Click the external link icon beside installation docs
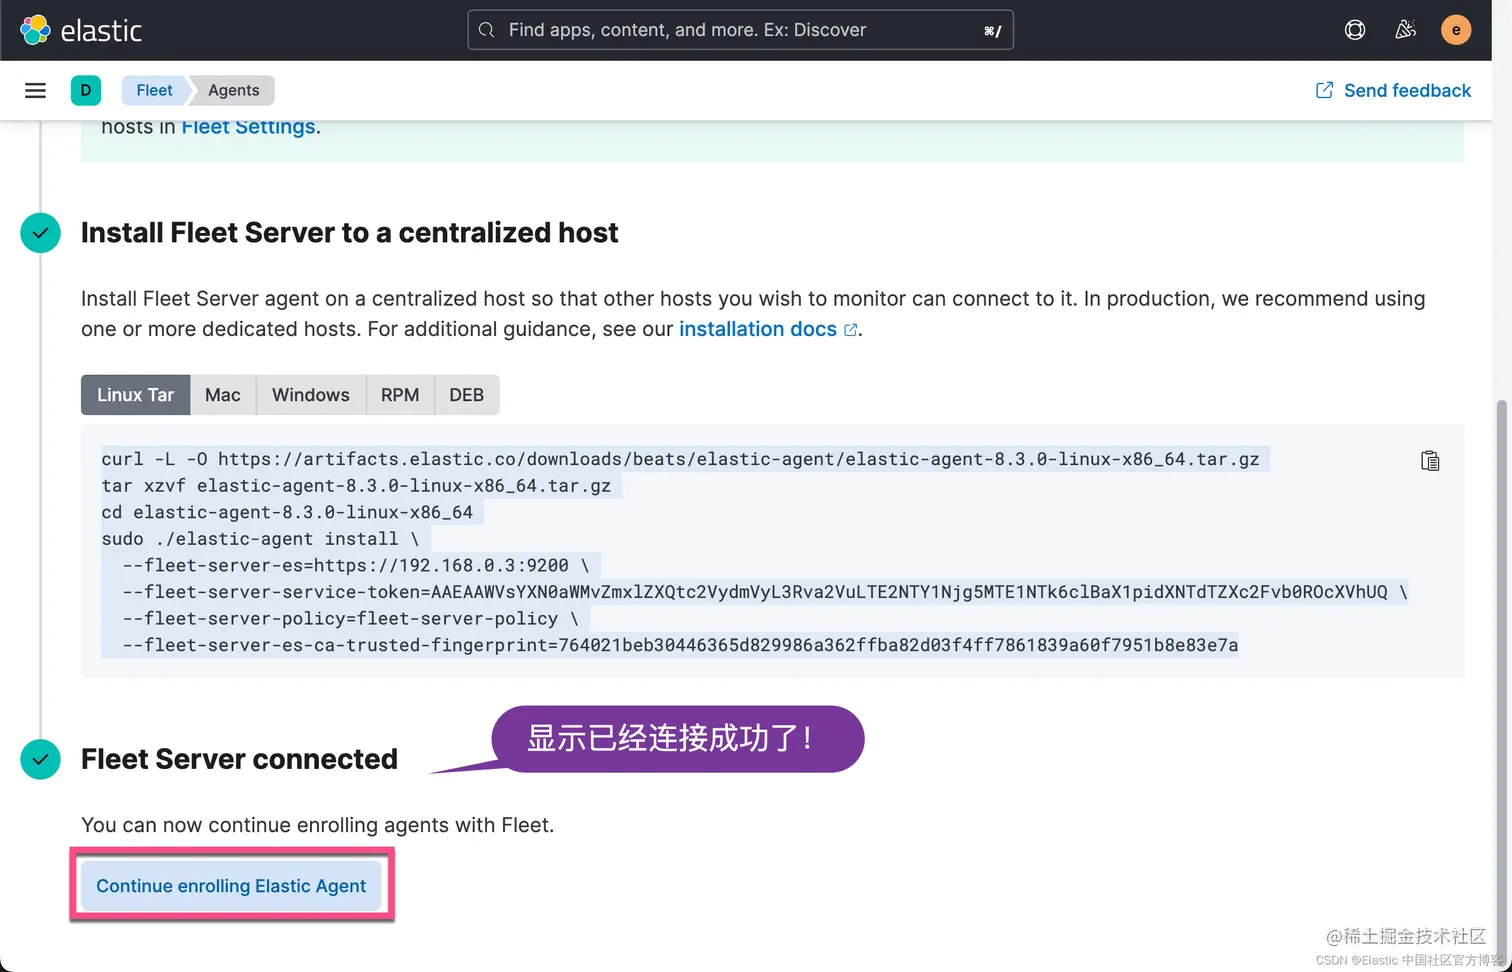1512x972 pixels. point(851,330)
